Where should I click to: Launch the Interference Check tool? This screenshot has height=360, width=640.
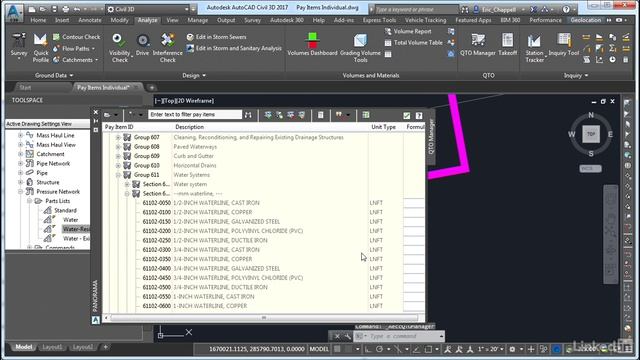(x=167, y=47)
